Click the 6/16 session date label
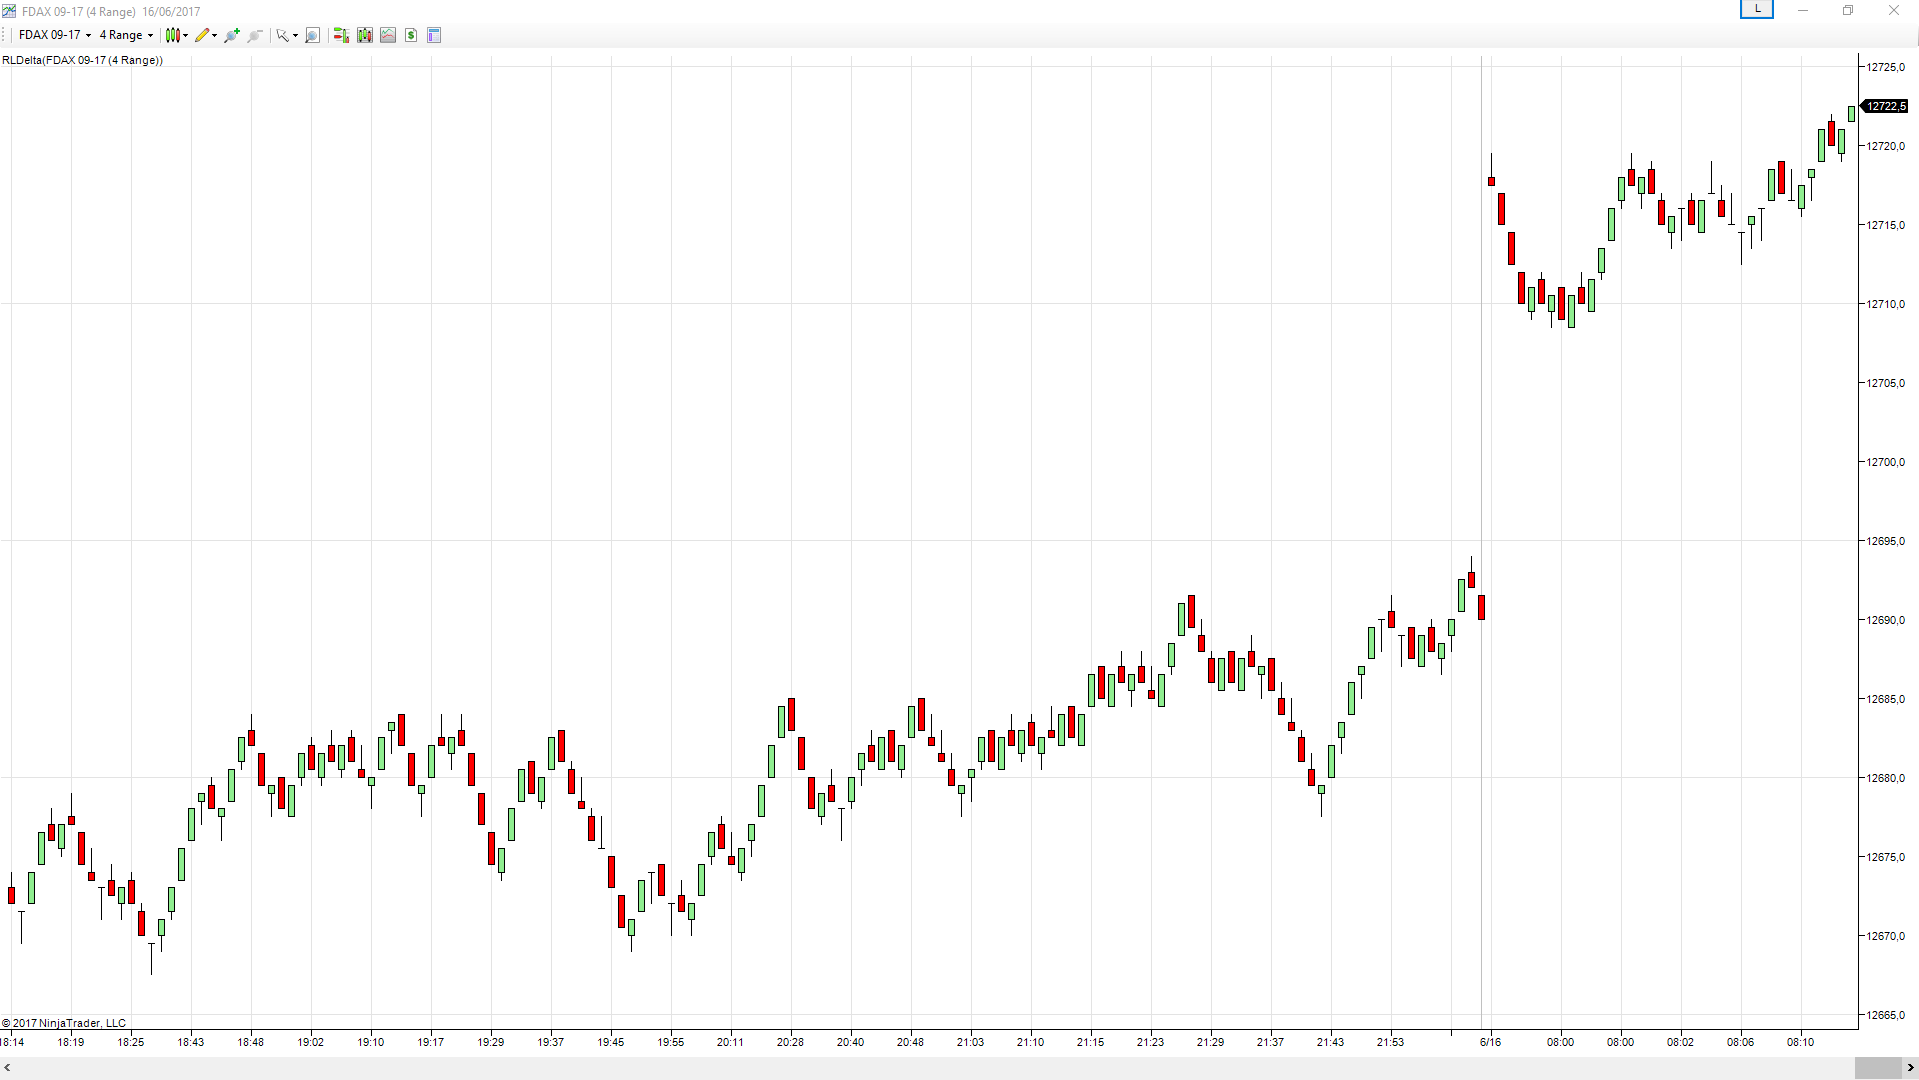The width and height of the screenshot is (1919, 1080). point(1490,1042)
